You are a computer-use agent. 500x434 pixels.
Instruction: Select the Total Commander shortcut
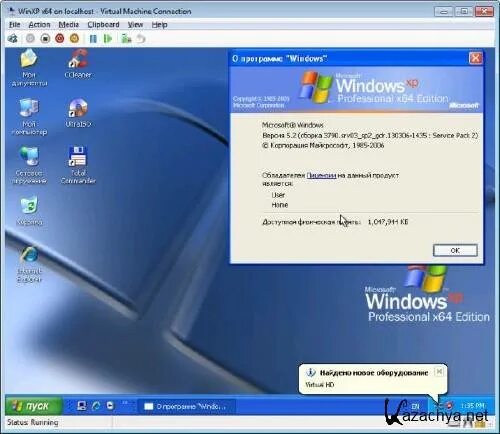pyautogui.click(x=78, y=165)
